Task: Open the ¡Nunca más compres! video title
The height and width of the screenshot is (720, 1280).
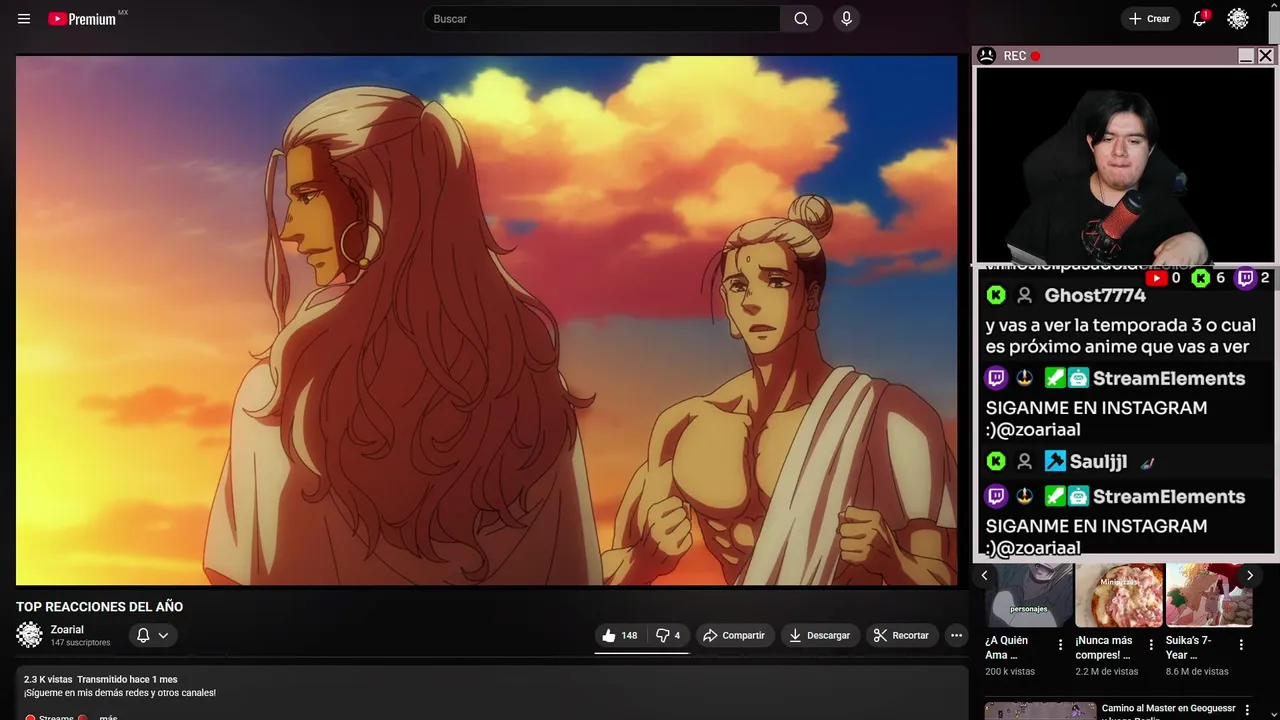Action: tap(1103, 648)
